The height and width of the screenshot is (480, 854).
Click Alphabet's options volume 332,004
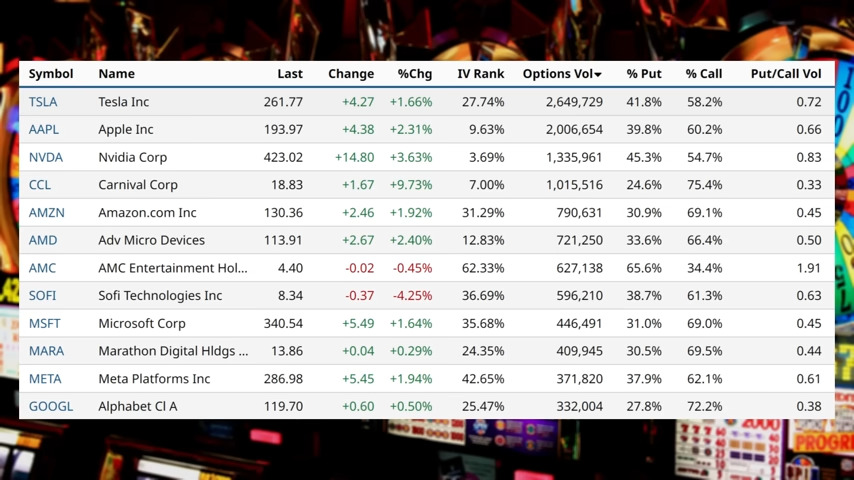tap(580, 406)
